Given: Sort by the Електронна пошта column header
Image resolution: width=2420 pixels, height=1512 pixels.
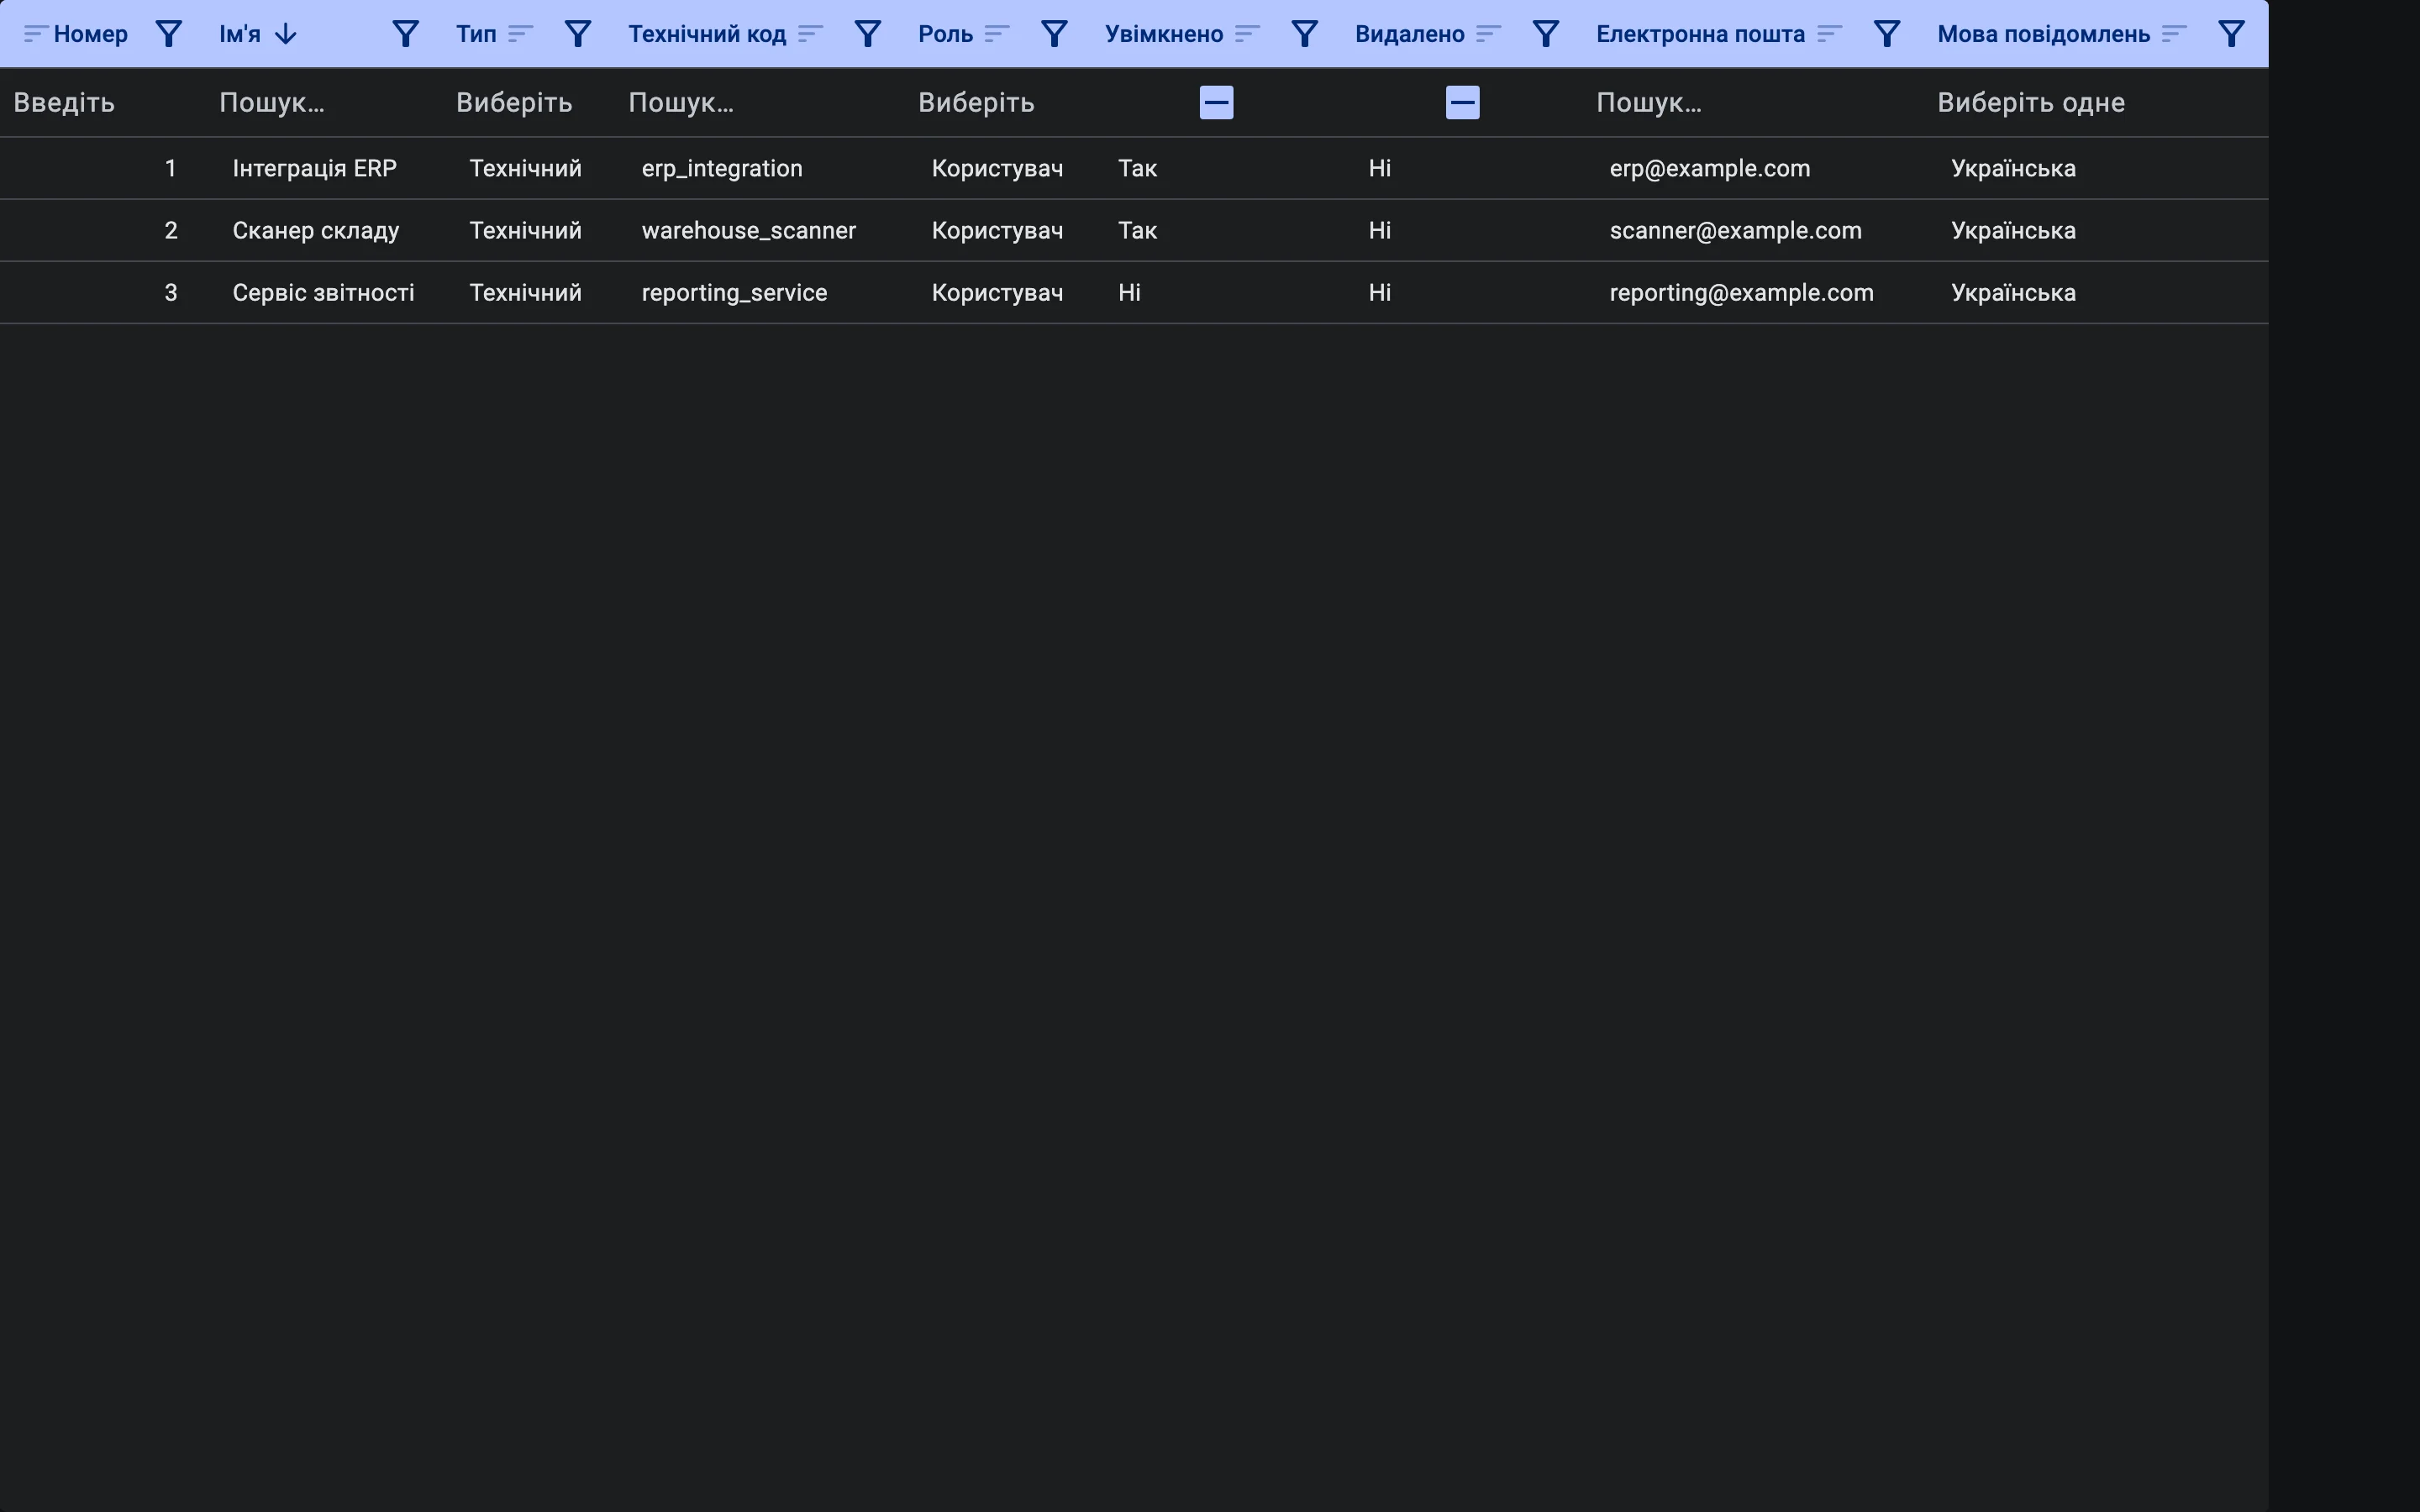Looking at the screenshot, I should (1700, 34).
